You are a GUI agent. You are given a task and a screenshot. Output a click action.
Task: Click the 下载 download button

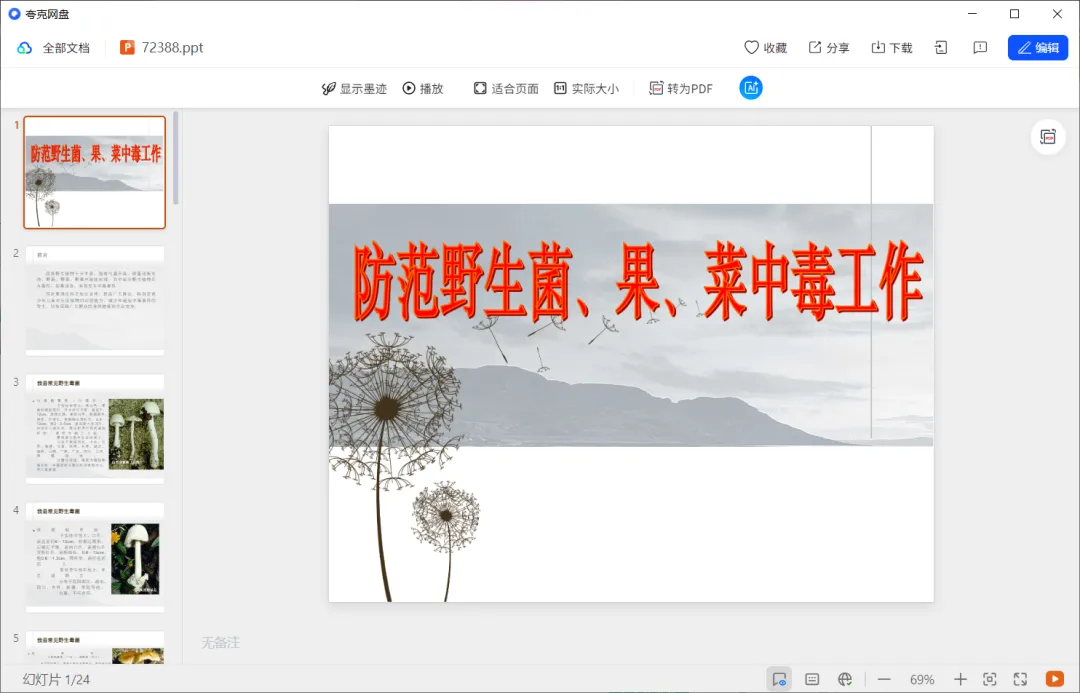[x=892, y=48]
